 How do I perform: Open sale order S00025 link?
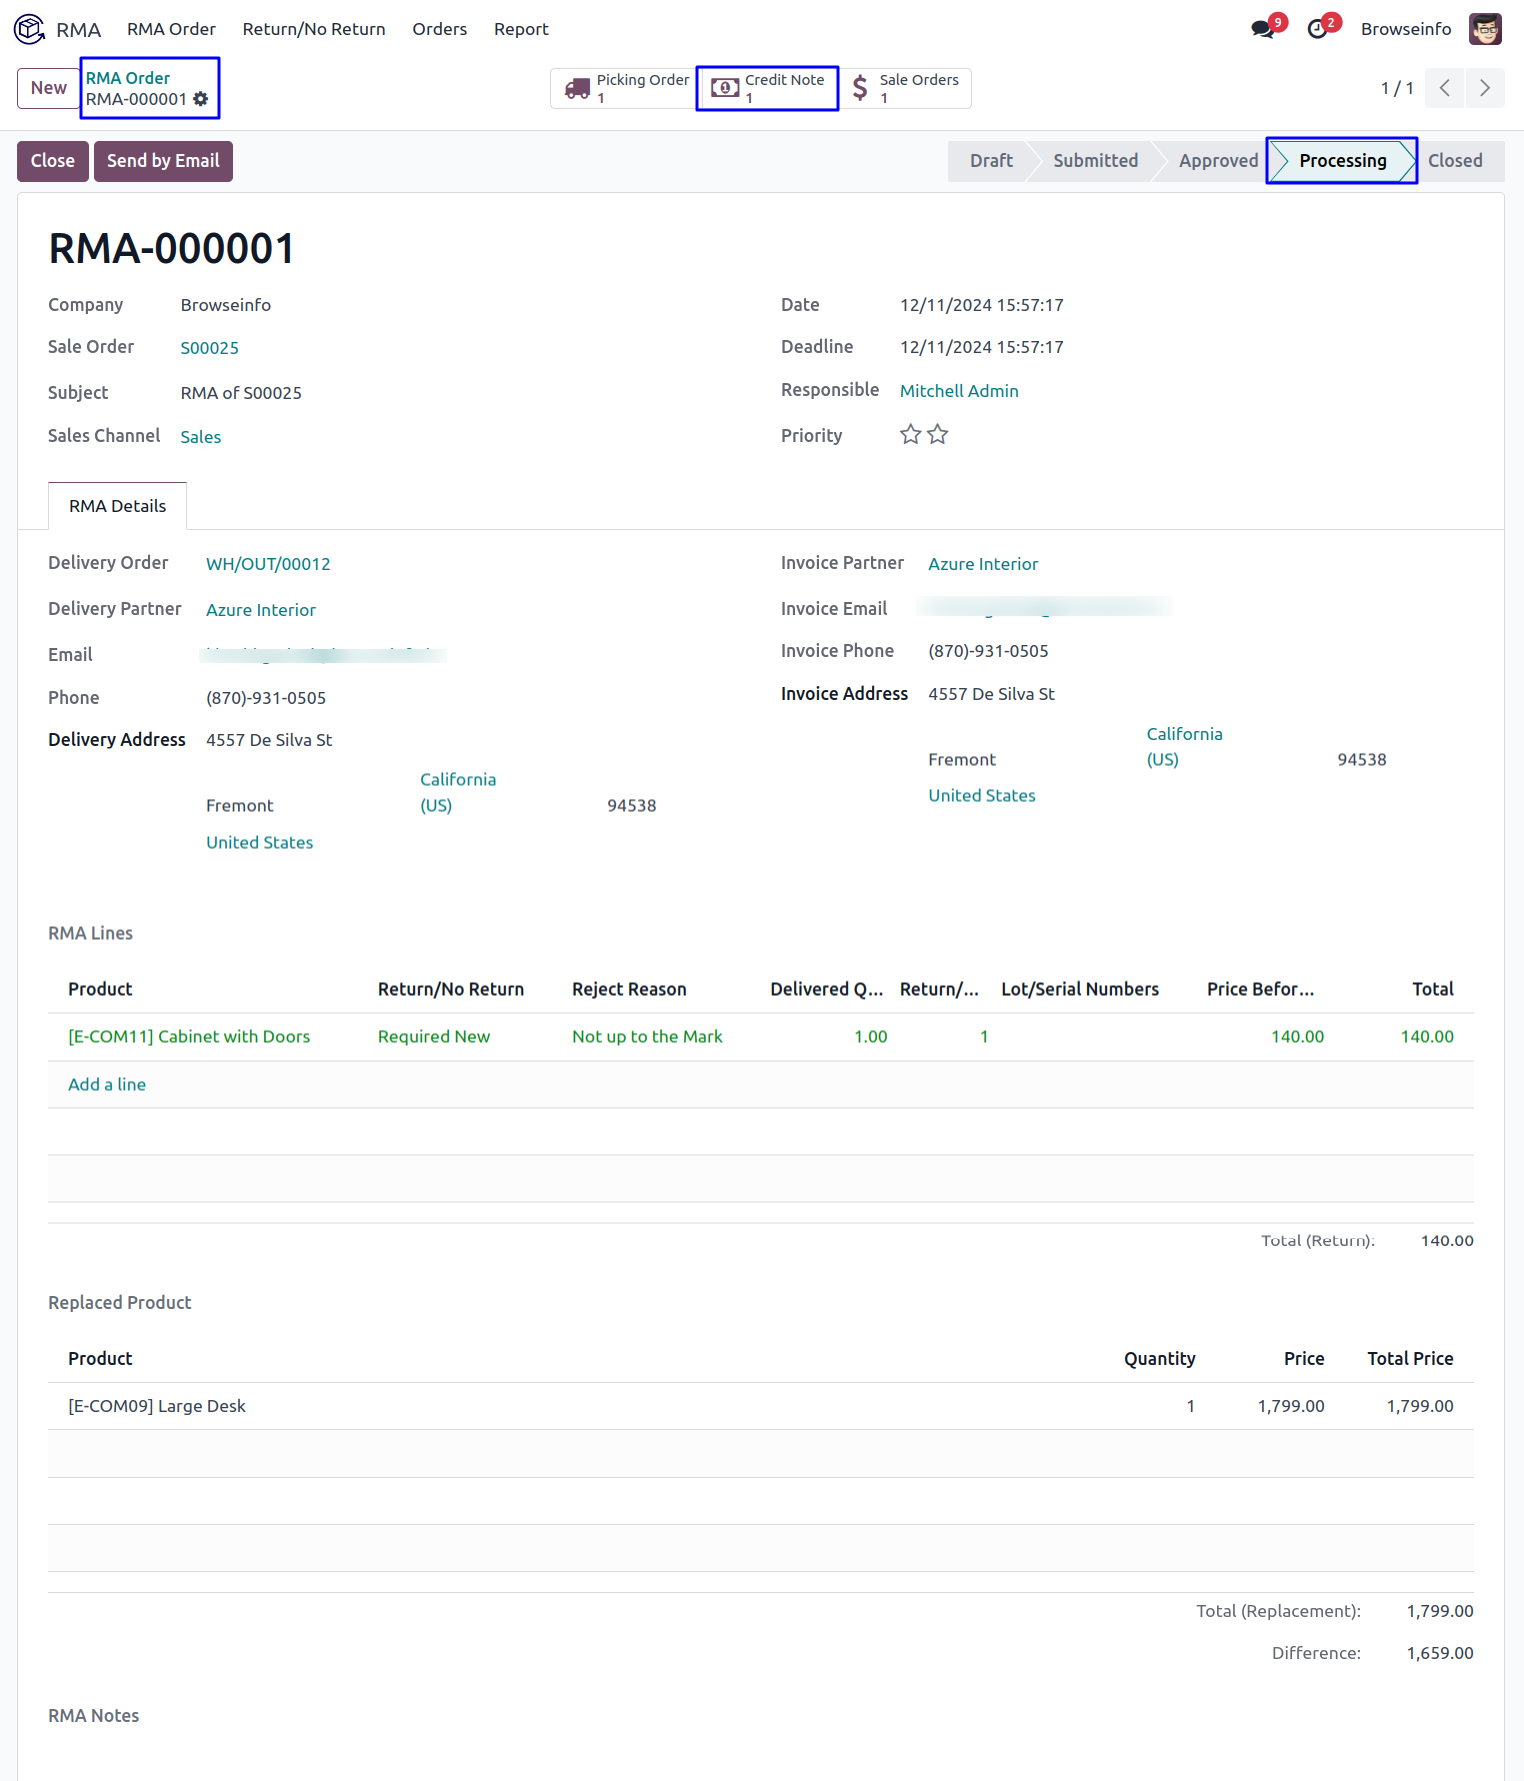209,348
